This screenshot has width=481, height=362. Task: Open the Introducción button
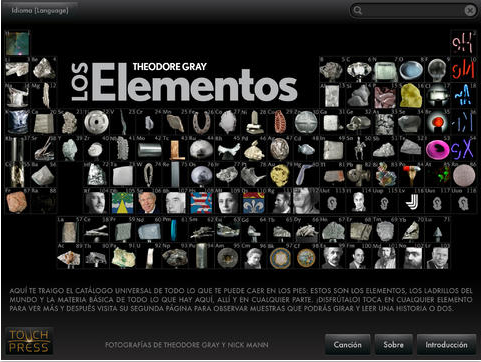446,344
